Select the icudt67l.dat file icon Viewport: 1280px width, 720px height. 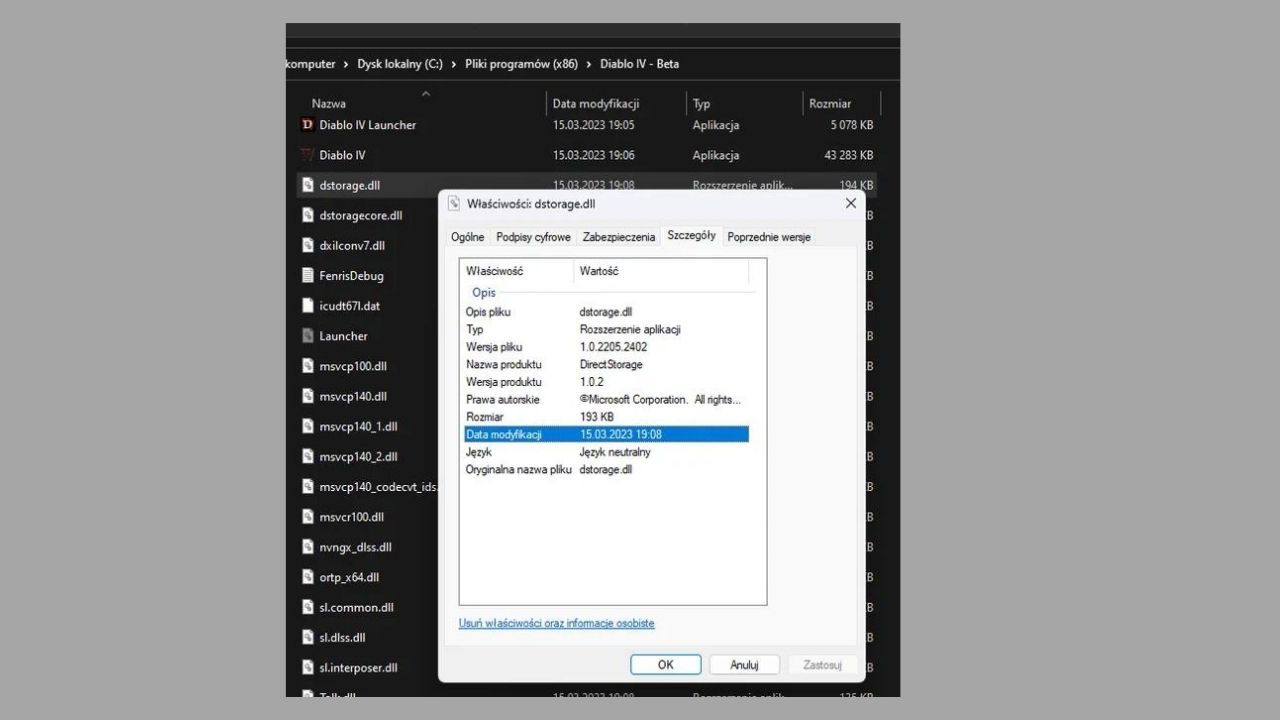[x=308, y=306]
